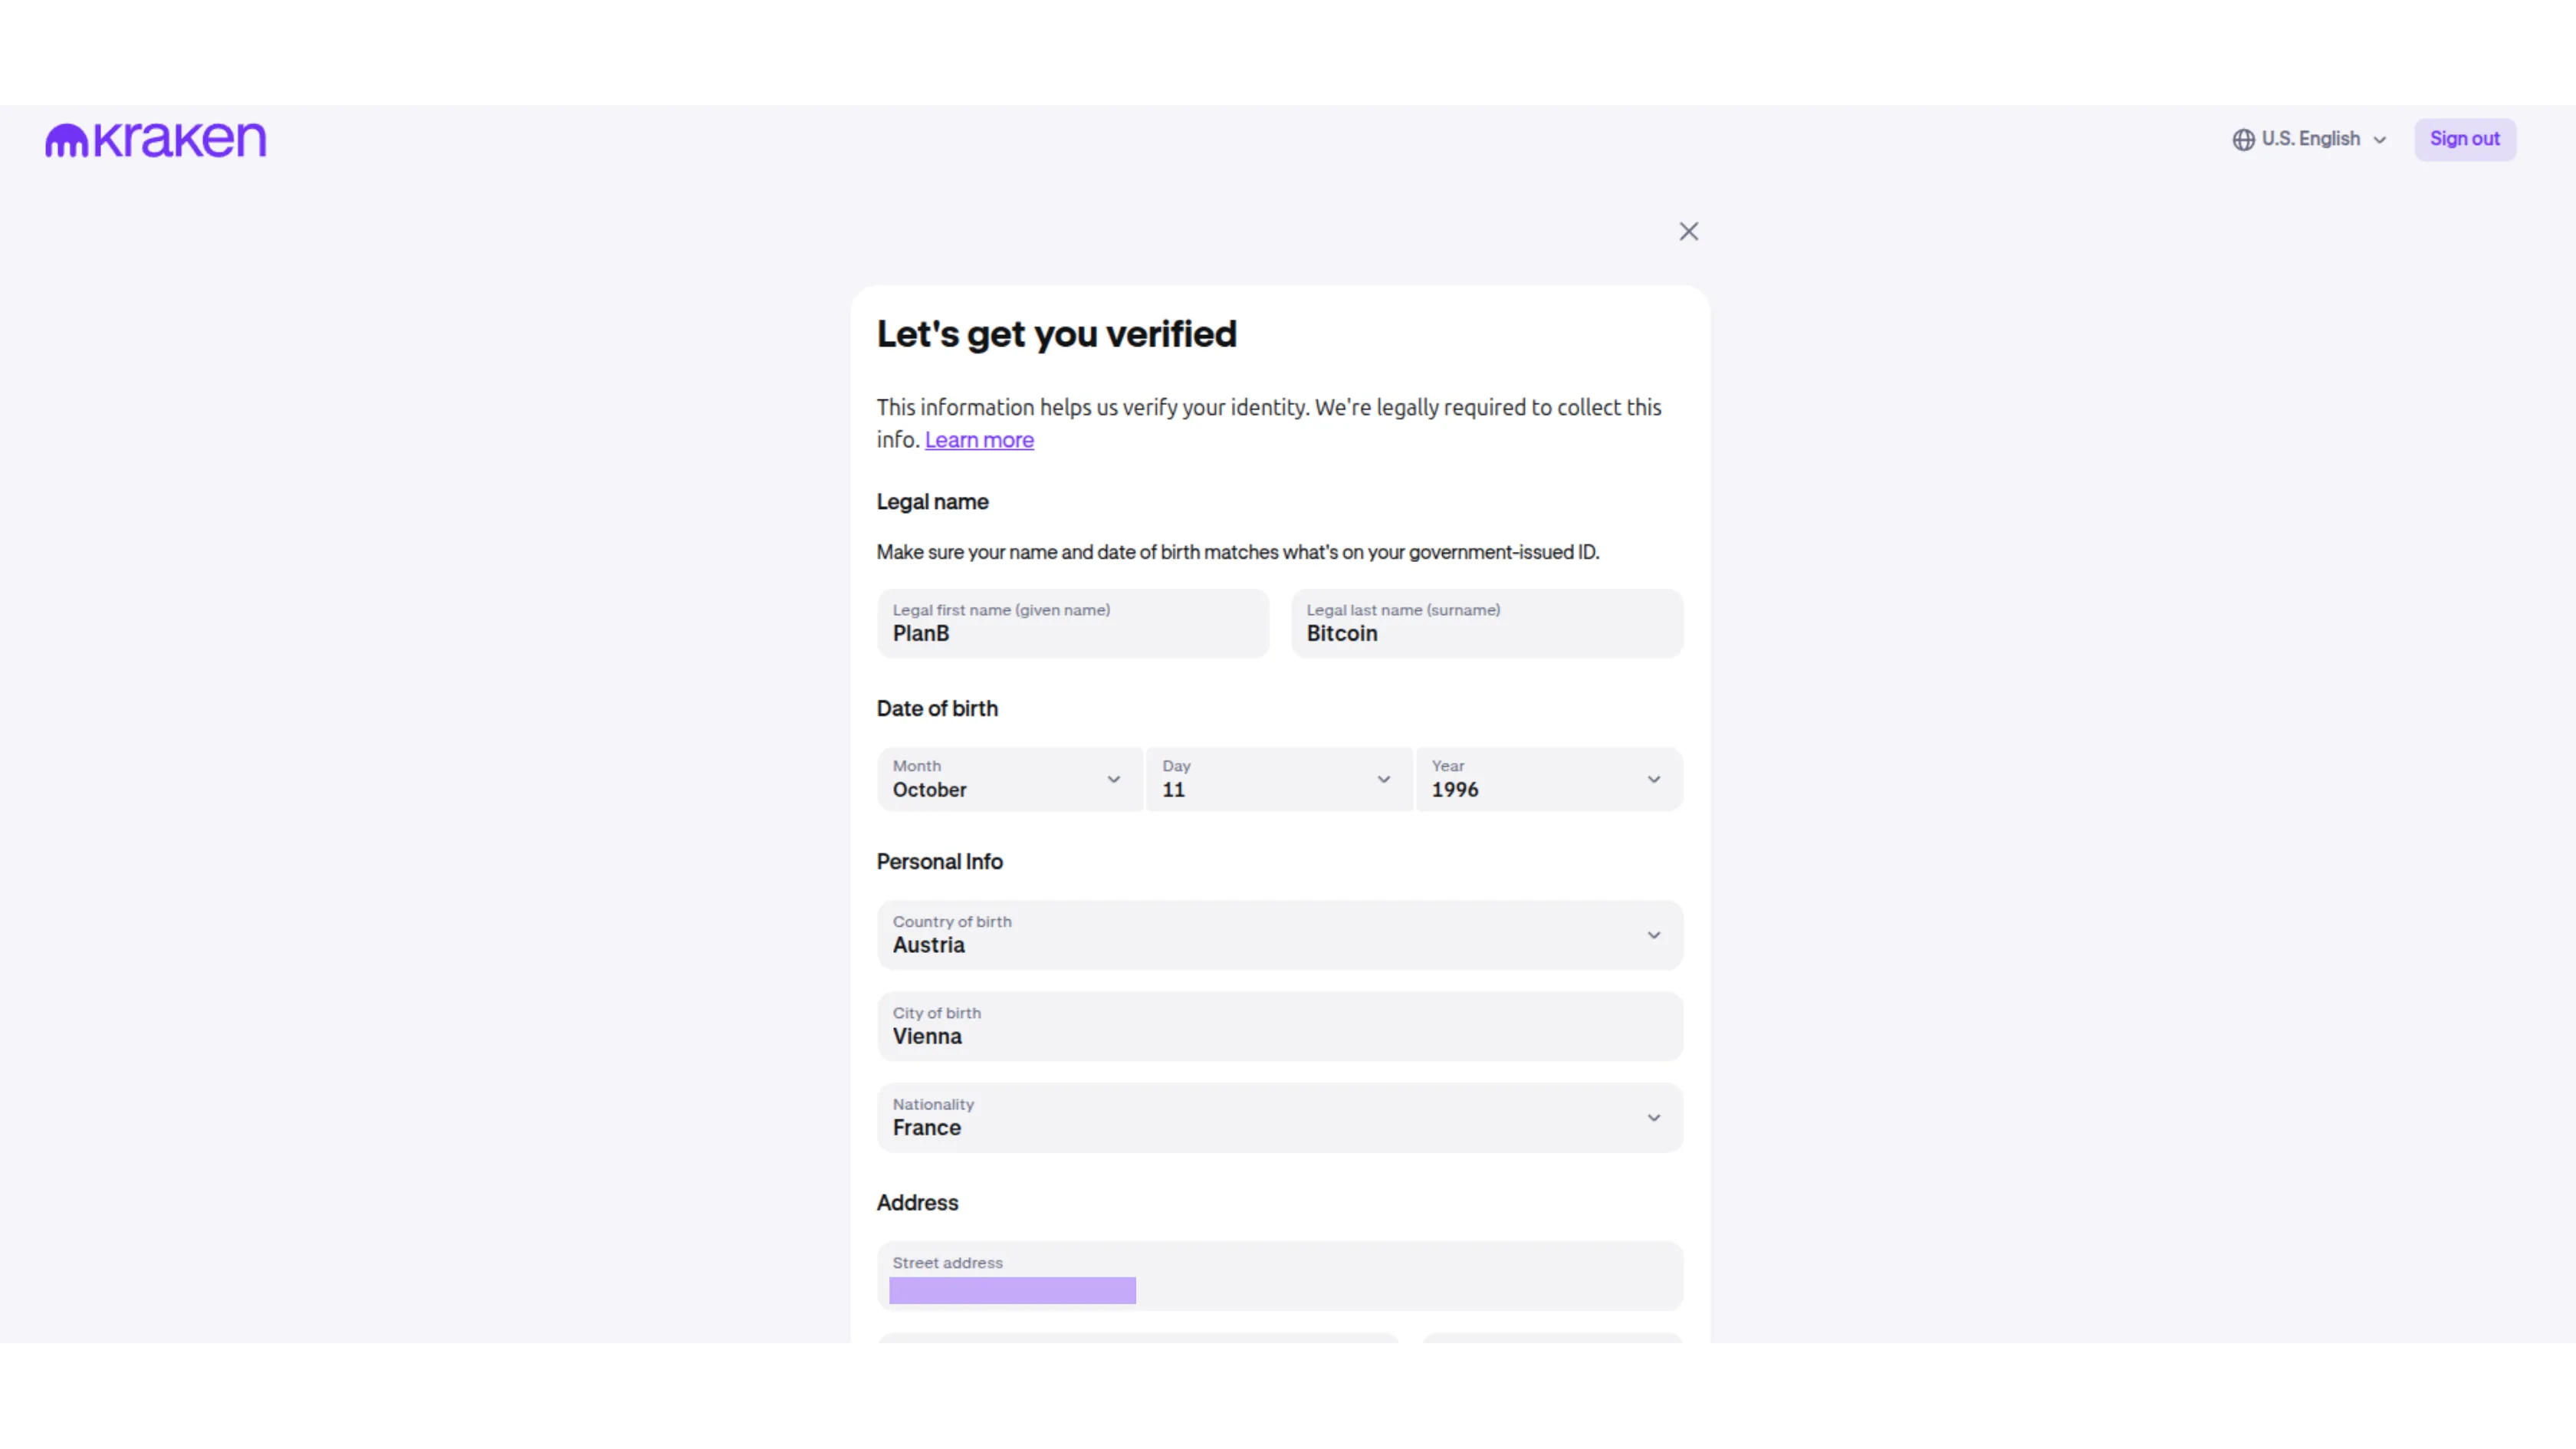Click the chevron arrow in Year field
Image resolution: width=2576 pixels, height=1449 pixels.
[x=1653, y=780]
